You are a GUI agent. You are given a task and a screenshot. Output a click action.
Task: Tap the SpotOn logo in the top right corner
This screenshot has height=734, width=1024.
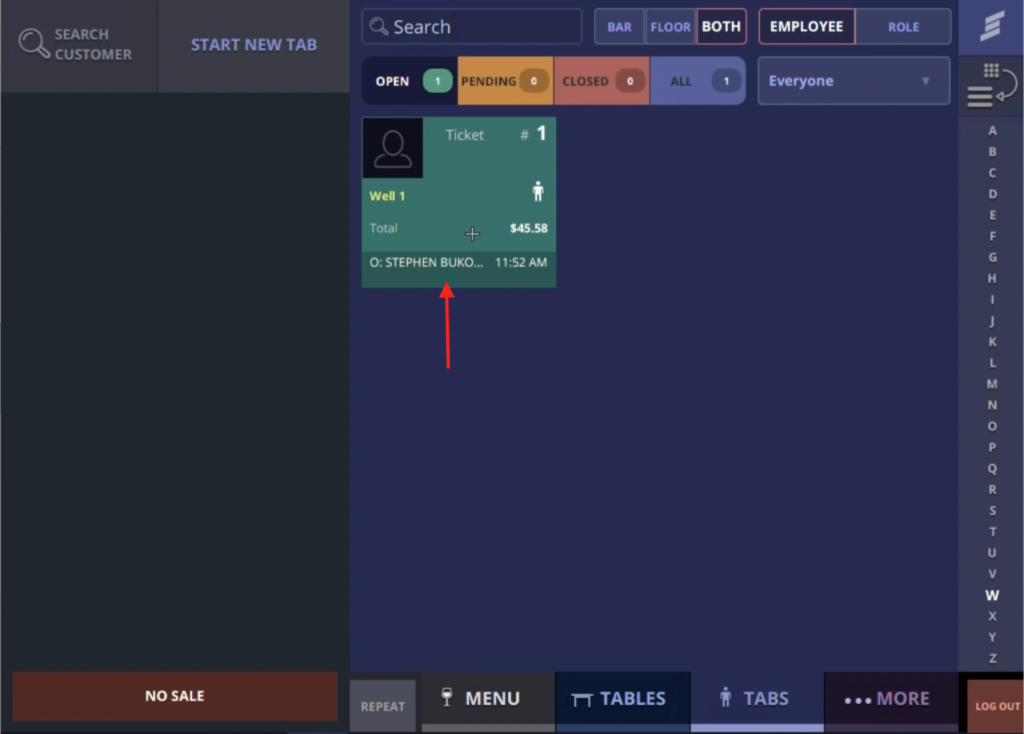991,28
